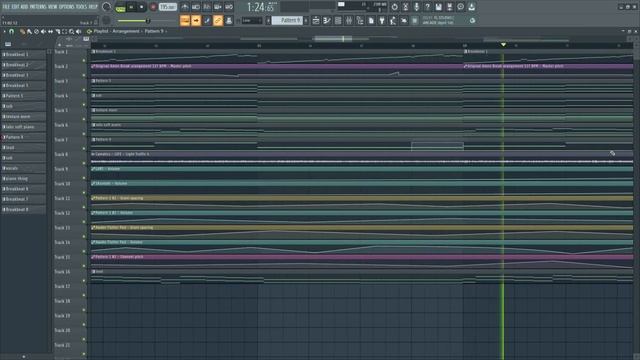Toggle the magnet snap icon in playlist
Image resolution: width=640 pixels, height=360 pixels.
point(11,31)
